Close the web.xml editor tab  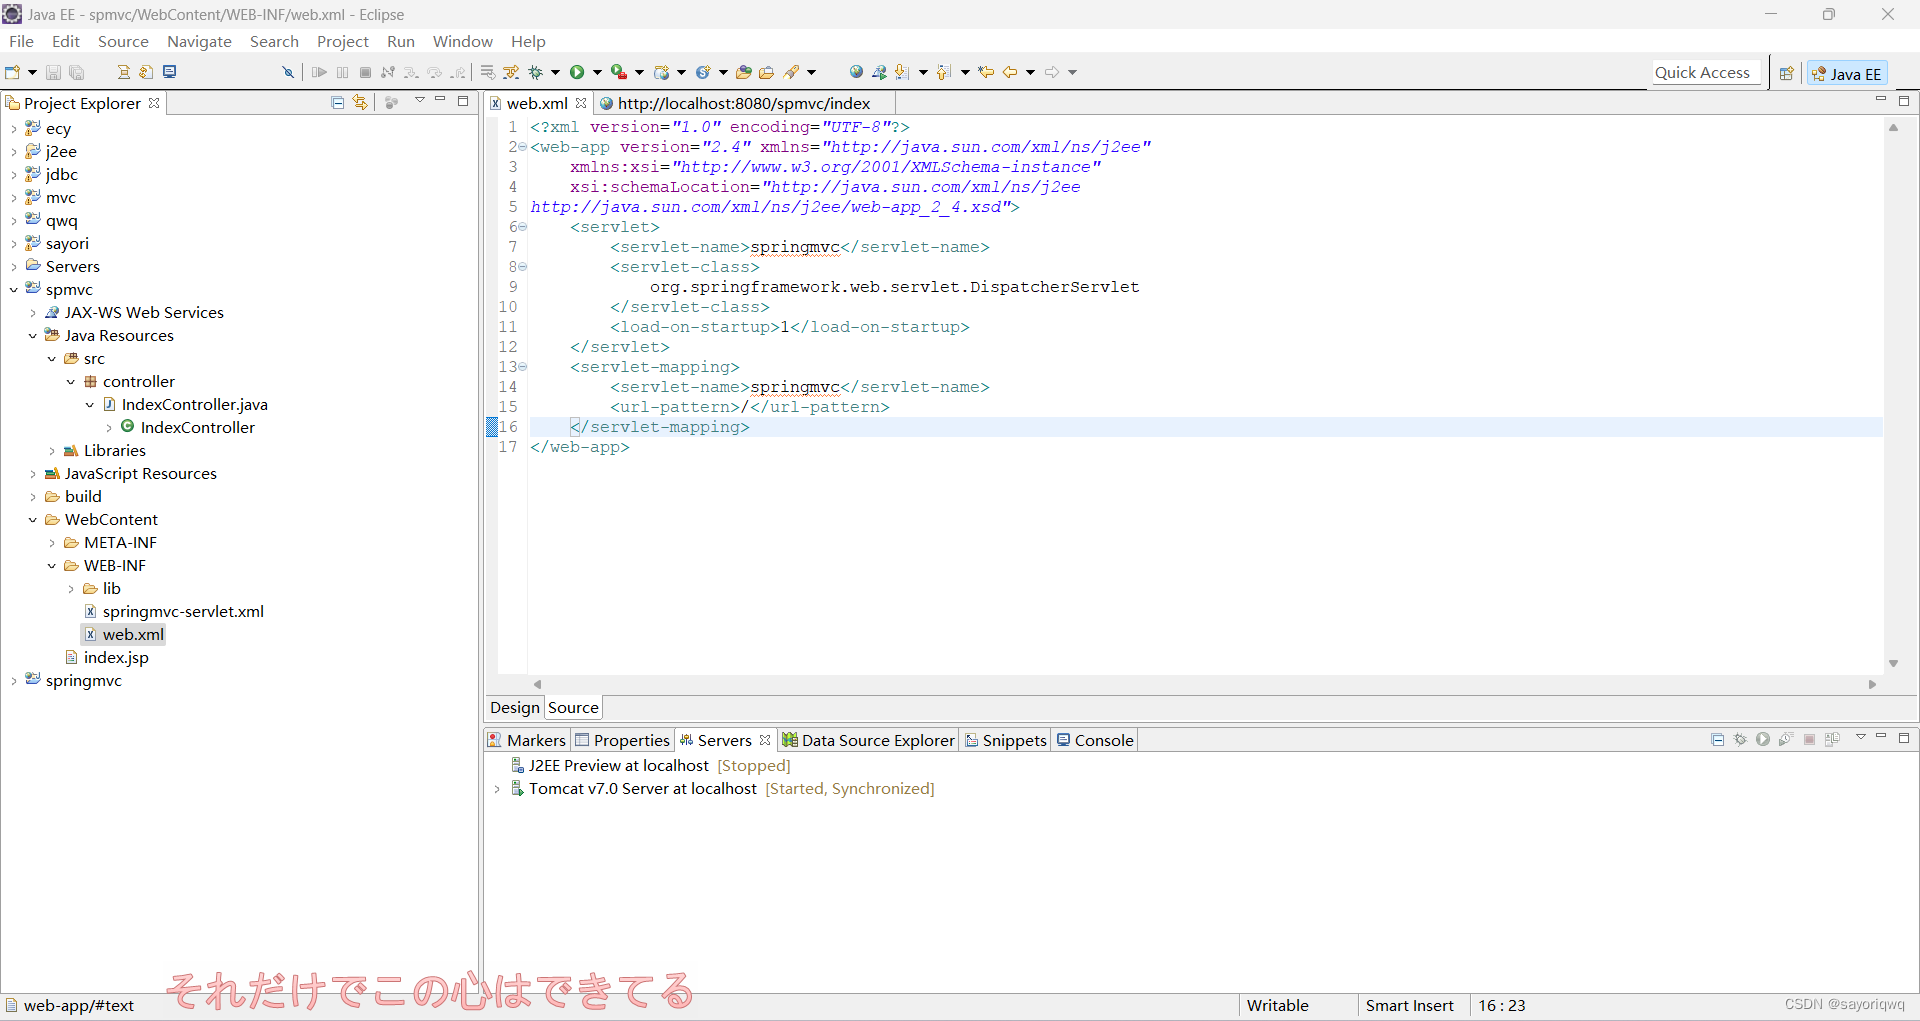[580, 103]
